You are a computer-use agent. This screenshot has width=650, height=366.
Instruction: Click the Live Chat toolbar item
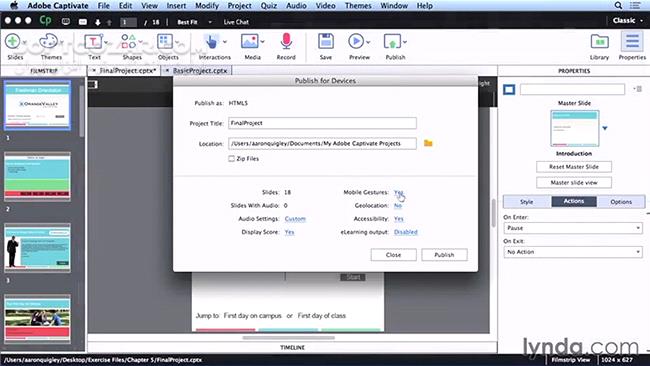236,22
